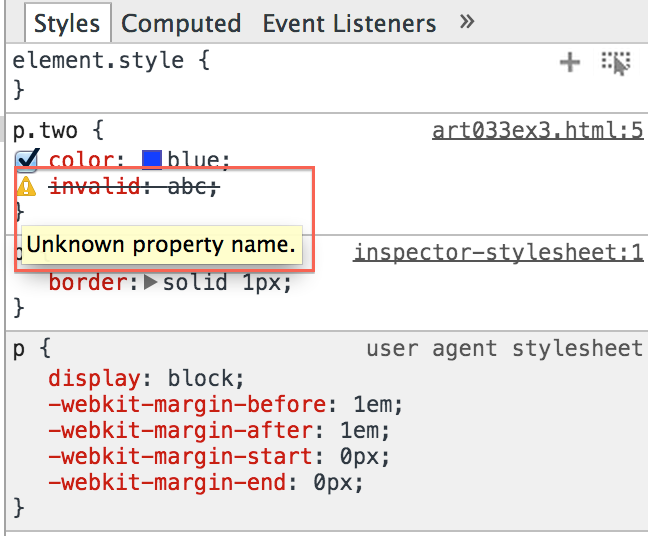
Task: Show more tabs with the double chevron
Action: pyautogui.click(x=467, y=21)
